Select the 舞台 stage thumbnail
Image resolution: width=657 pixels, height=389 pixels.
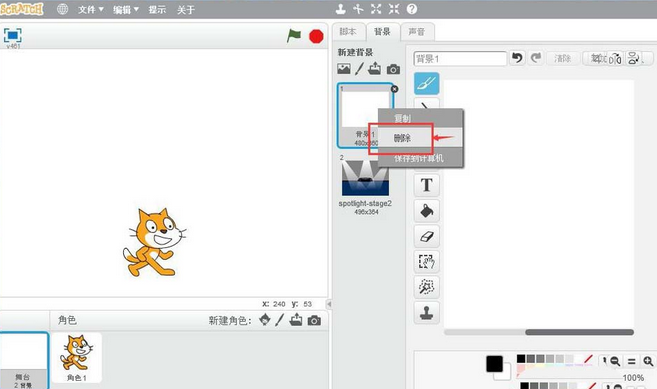click(24, 360)
